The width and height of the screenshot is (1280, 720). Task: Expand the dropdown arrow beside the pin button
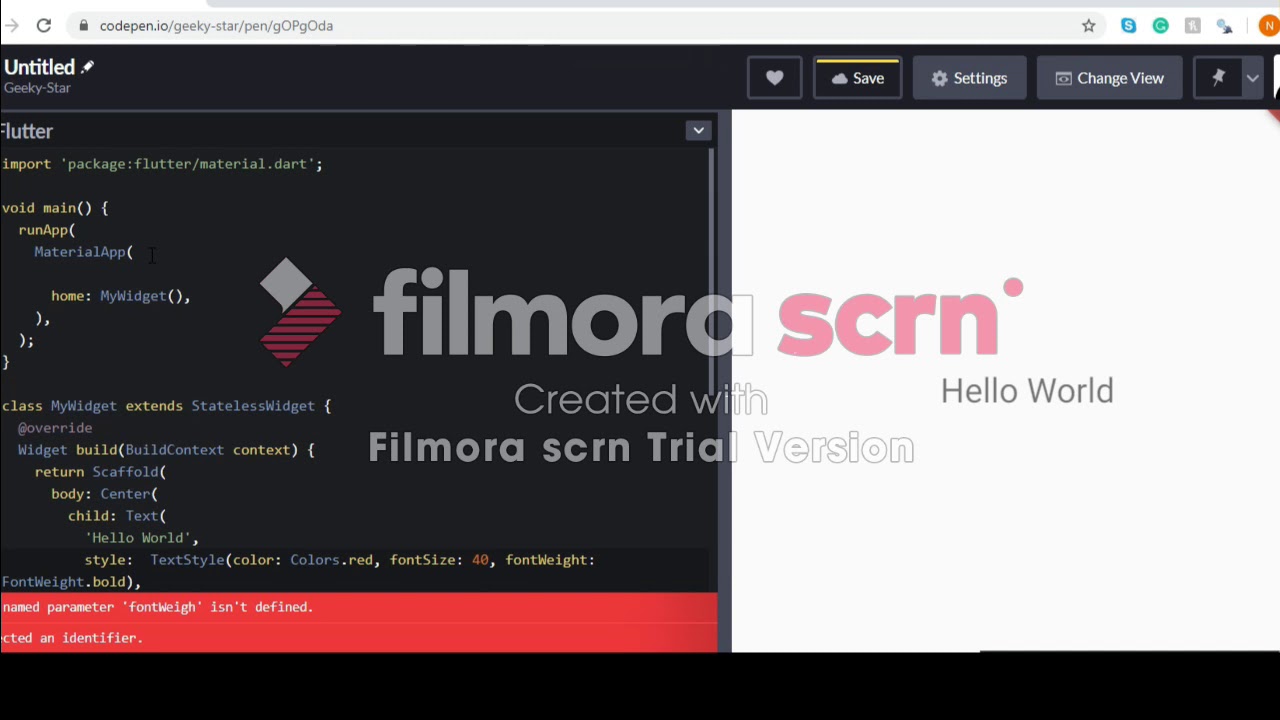pos(1252,78)
